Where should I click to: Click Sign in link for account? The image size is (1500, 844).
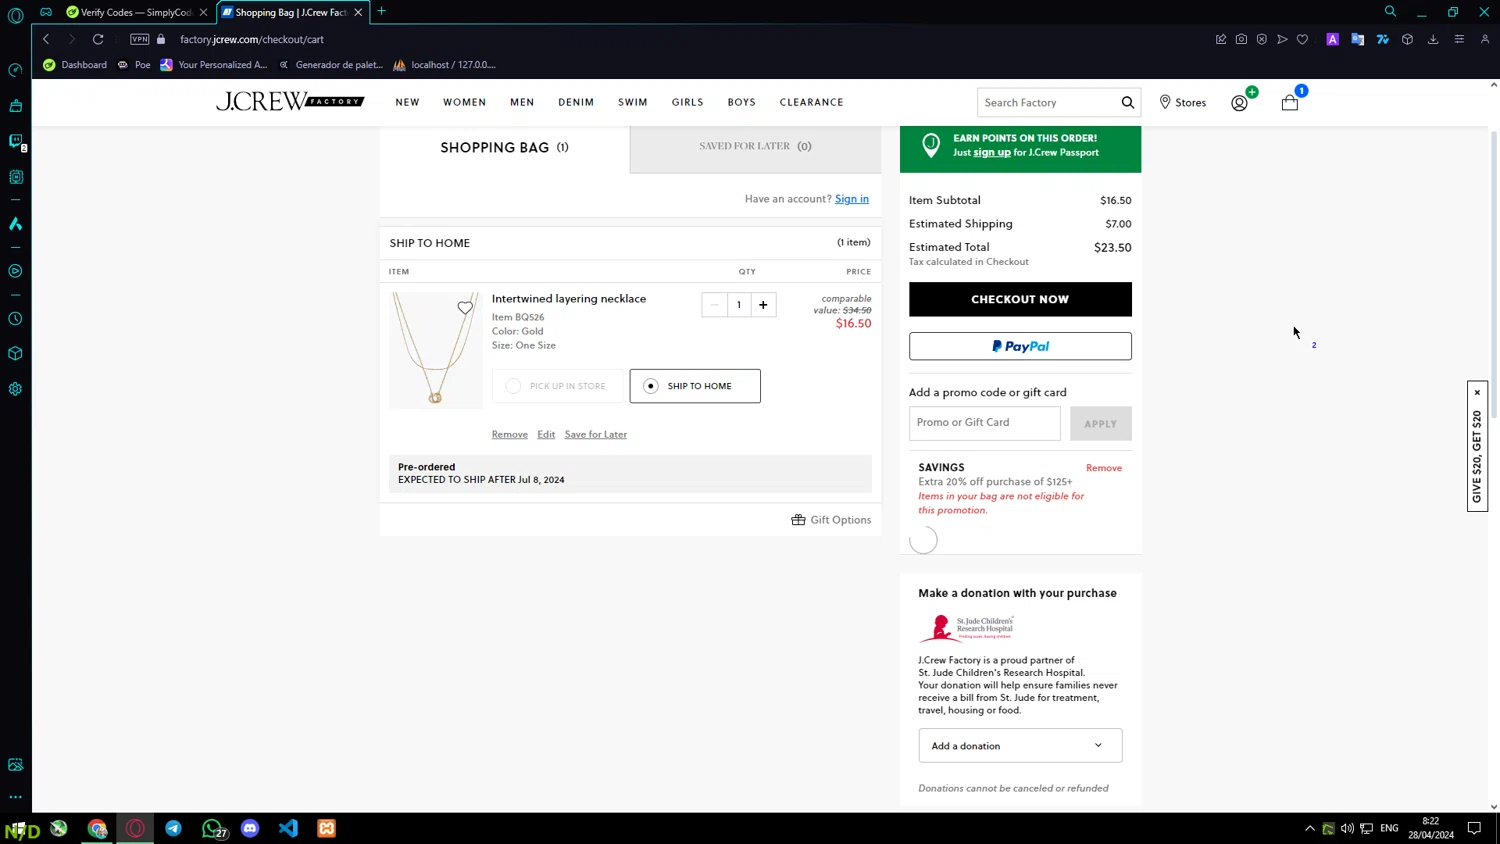[x=852, y=199]
